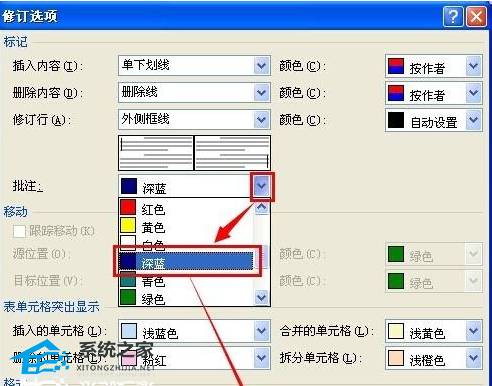
Task: Open the 插入内容 style dropdown
Action: tap(262, 65)
